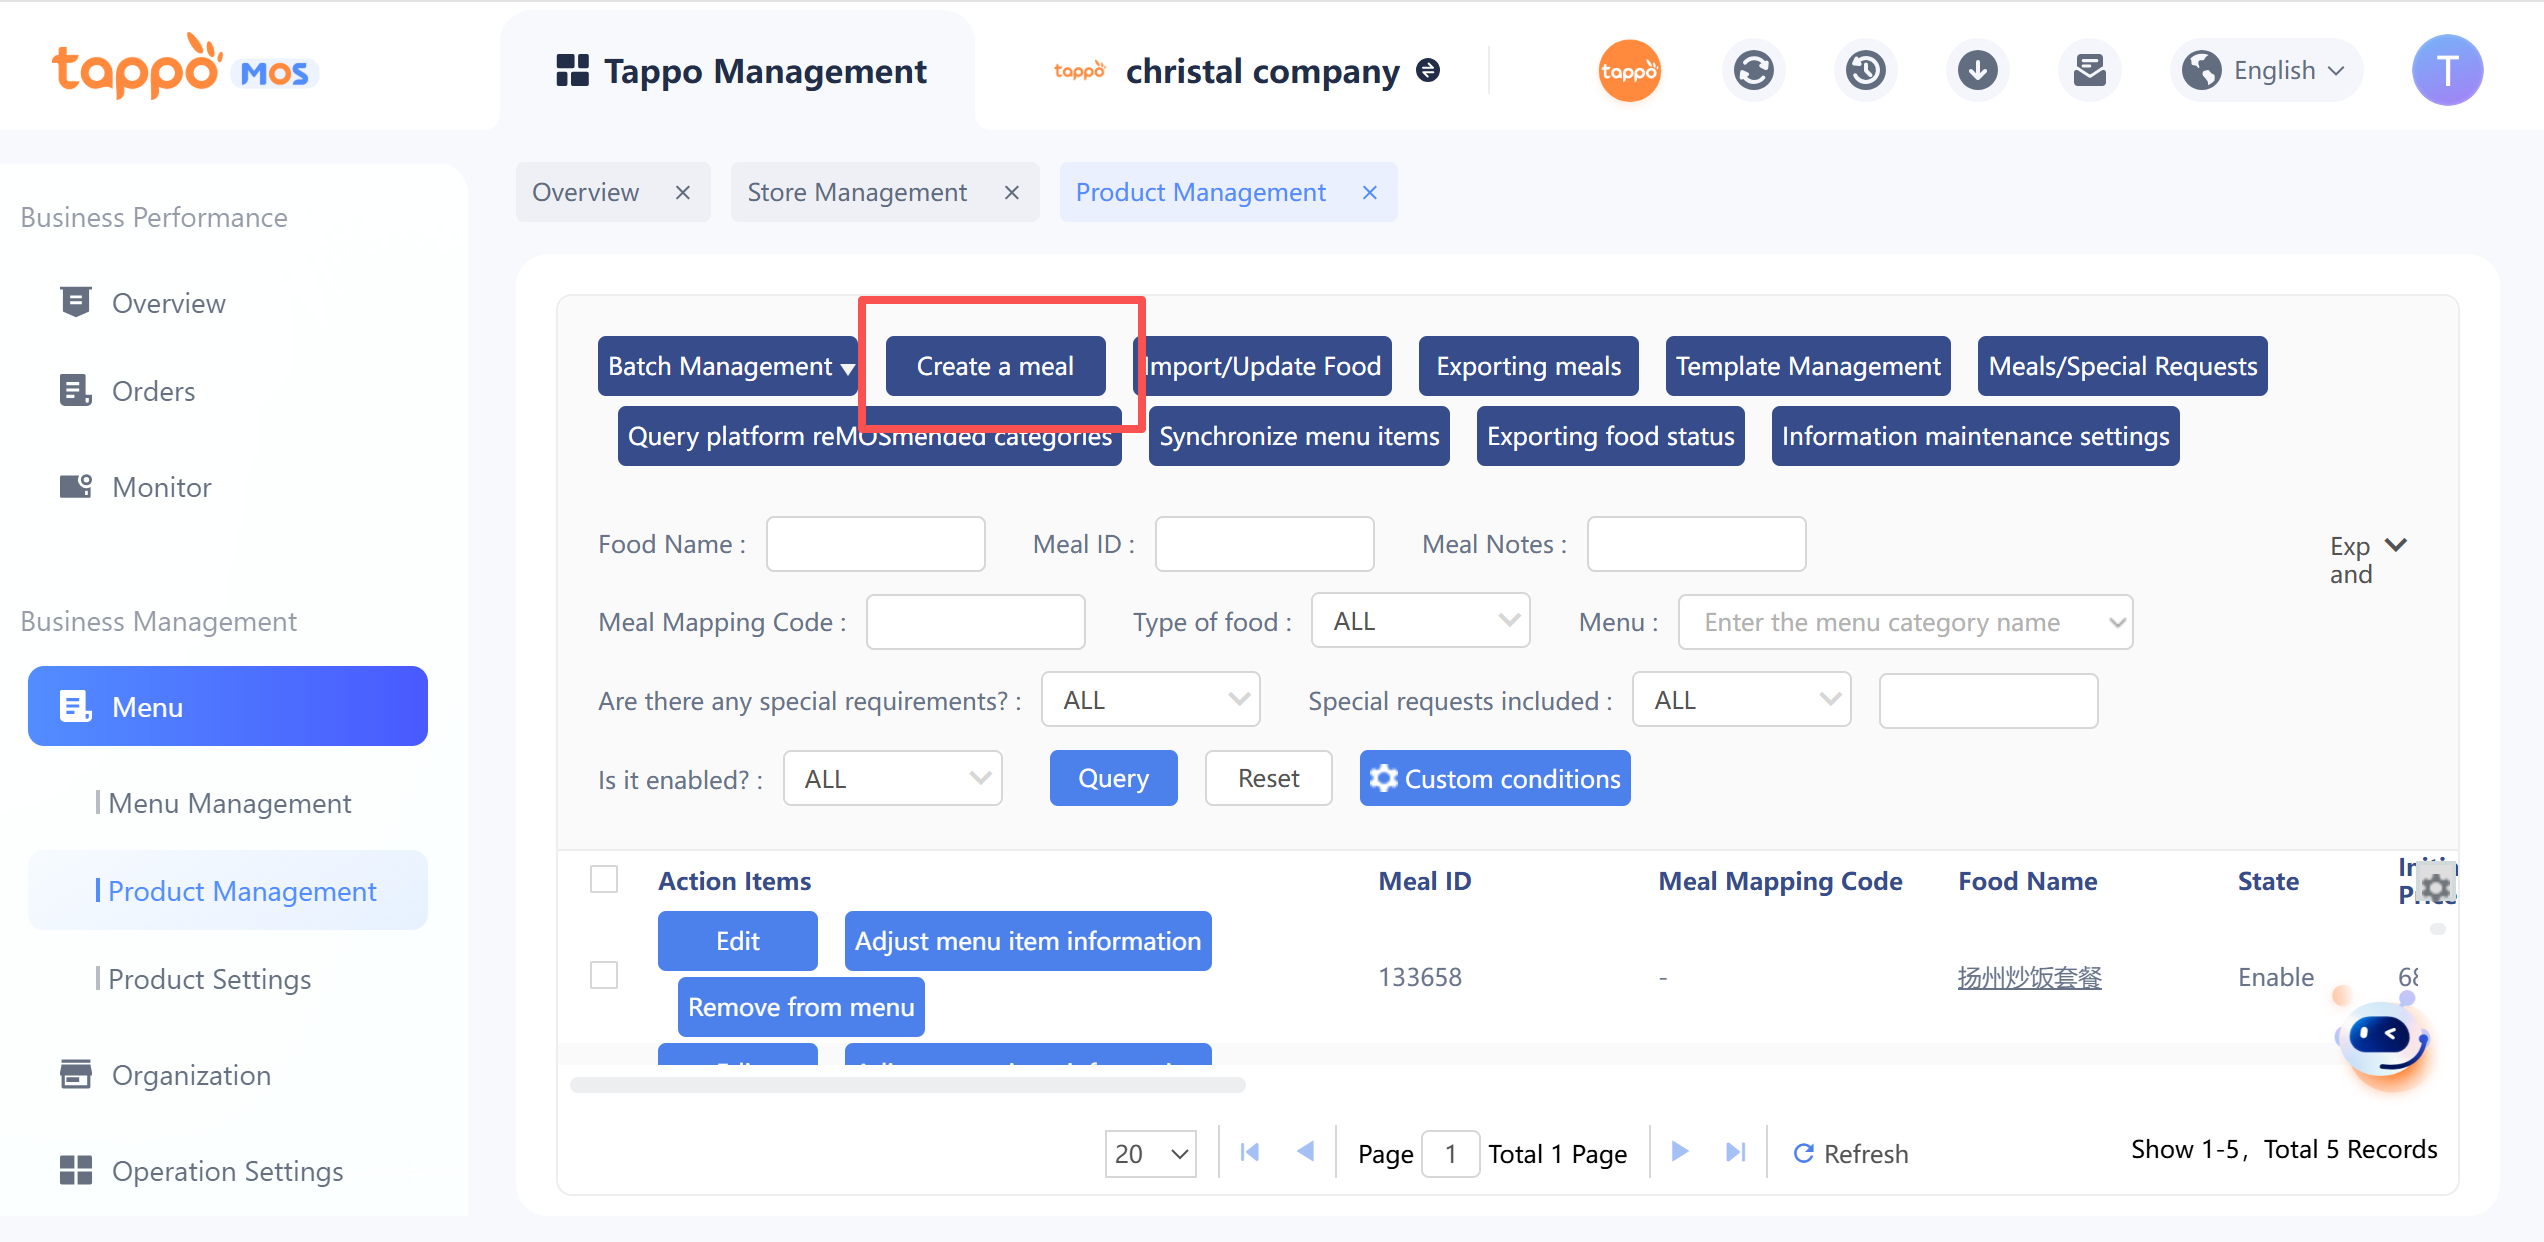Check the row checkbox for meal 133658
Screen dimensions: 2544x1242
click(604, 975)
